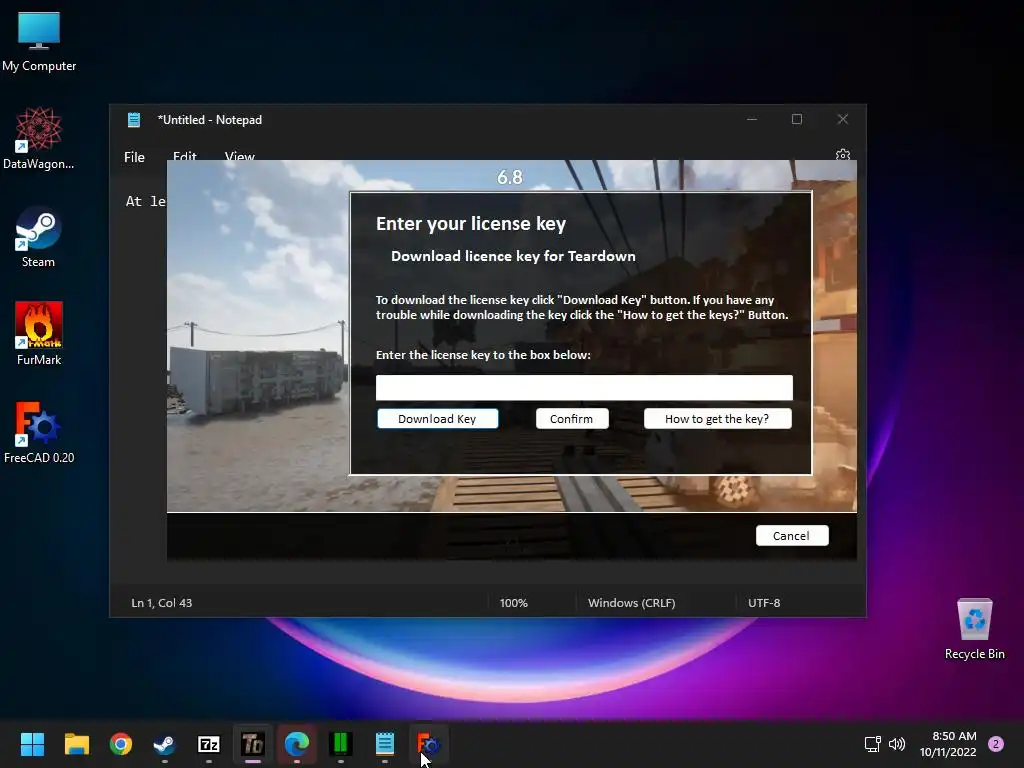Image resolution: width=1024 pixels, height=768 pixels.
Task: Cancel the Teardown installer
Action: point(792,536)
